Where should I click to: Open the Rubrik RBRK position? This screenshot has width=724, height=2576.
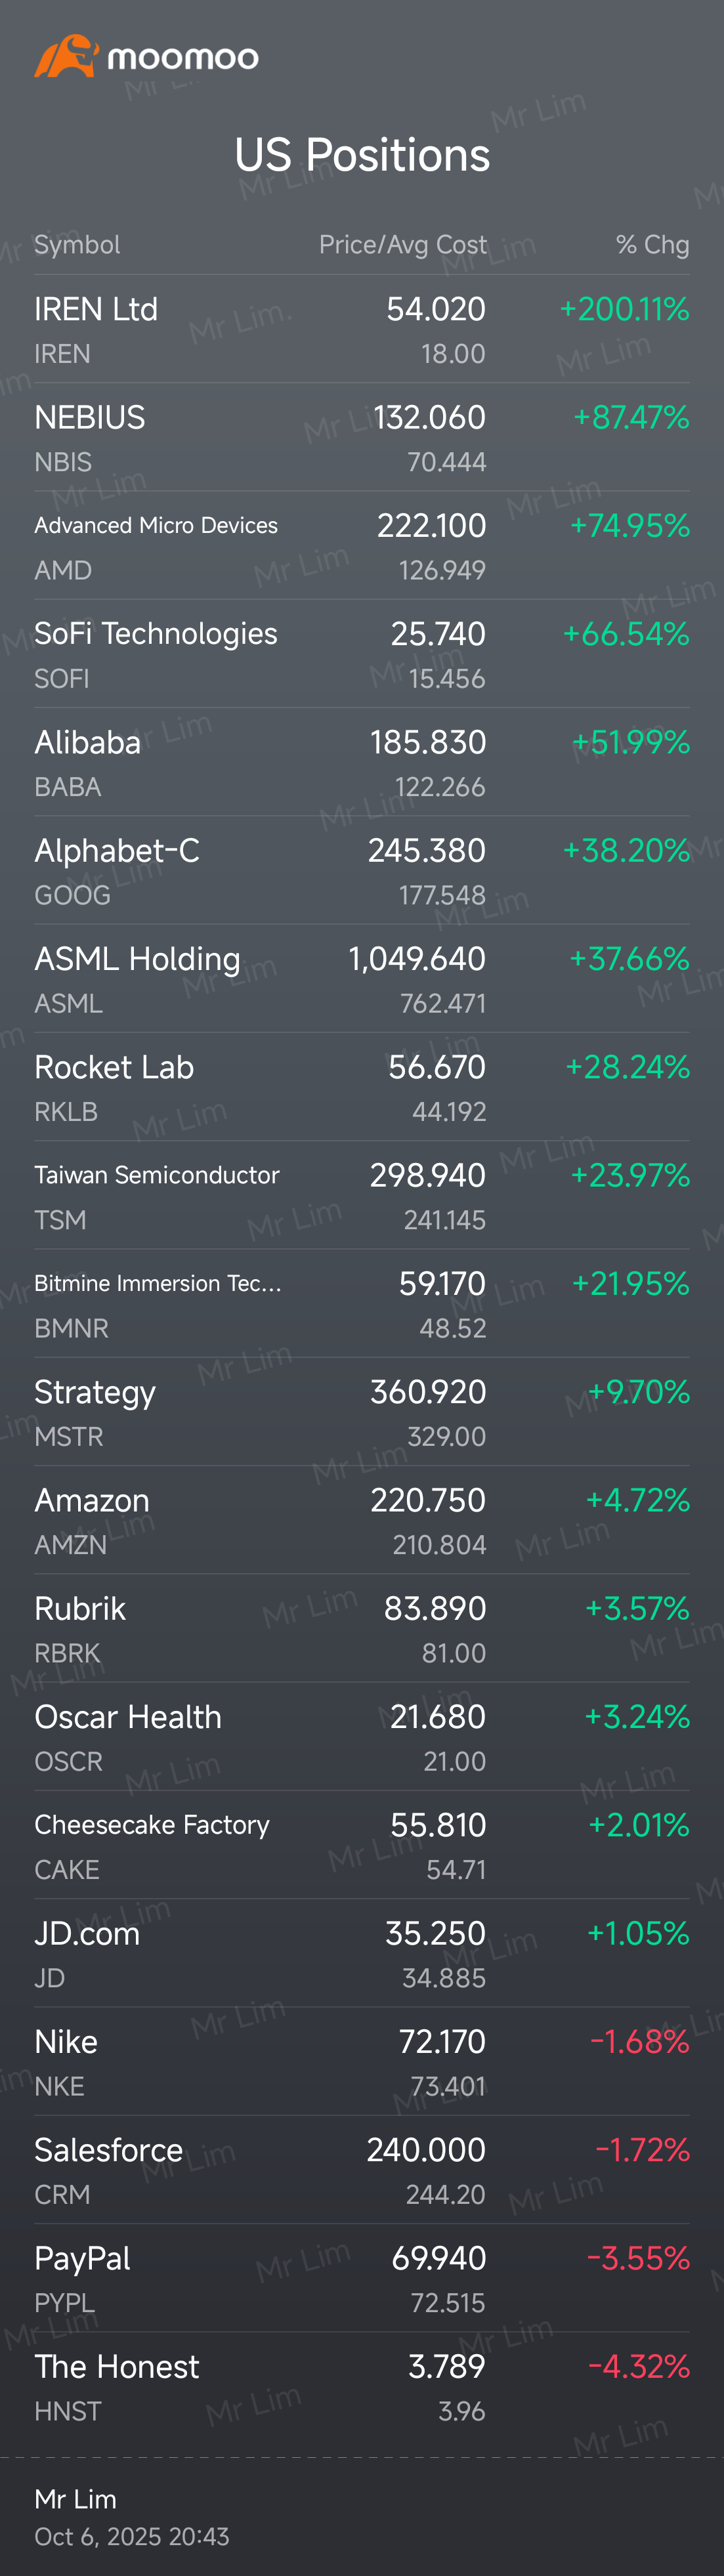(361, 1629)
